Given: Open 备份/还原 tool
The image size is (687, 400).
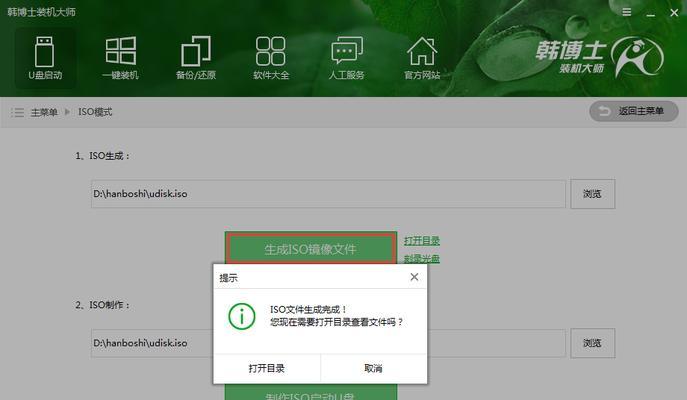Looking at the screenshot, I should click(x=196, y=58).
